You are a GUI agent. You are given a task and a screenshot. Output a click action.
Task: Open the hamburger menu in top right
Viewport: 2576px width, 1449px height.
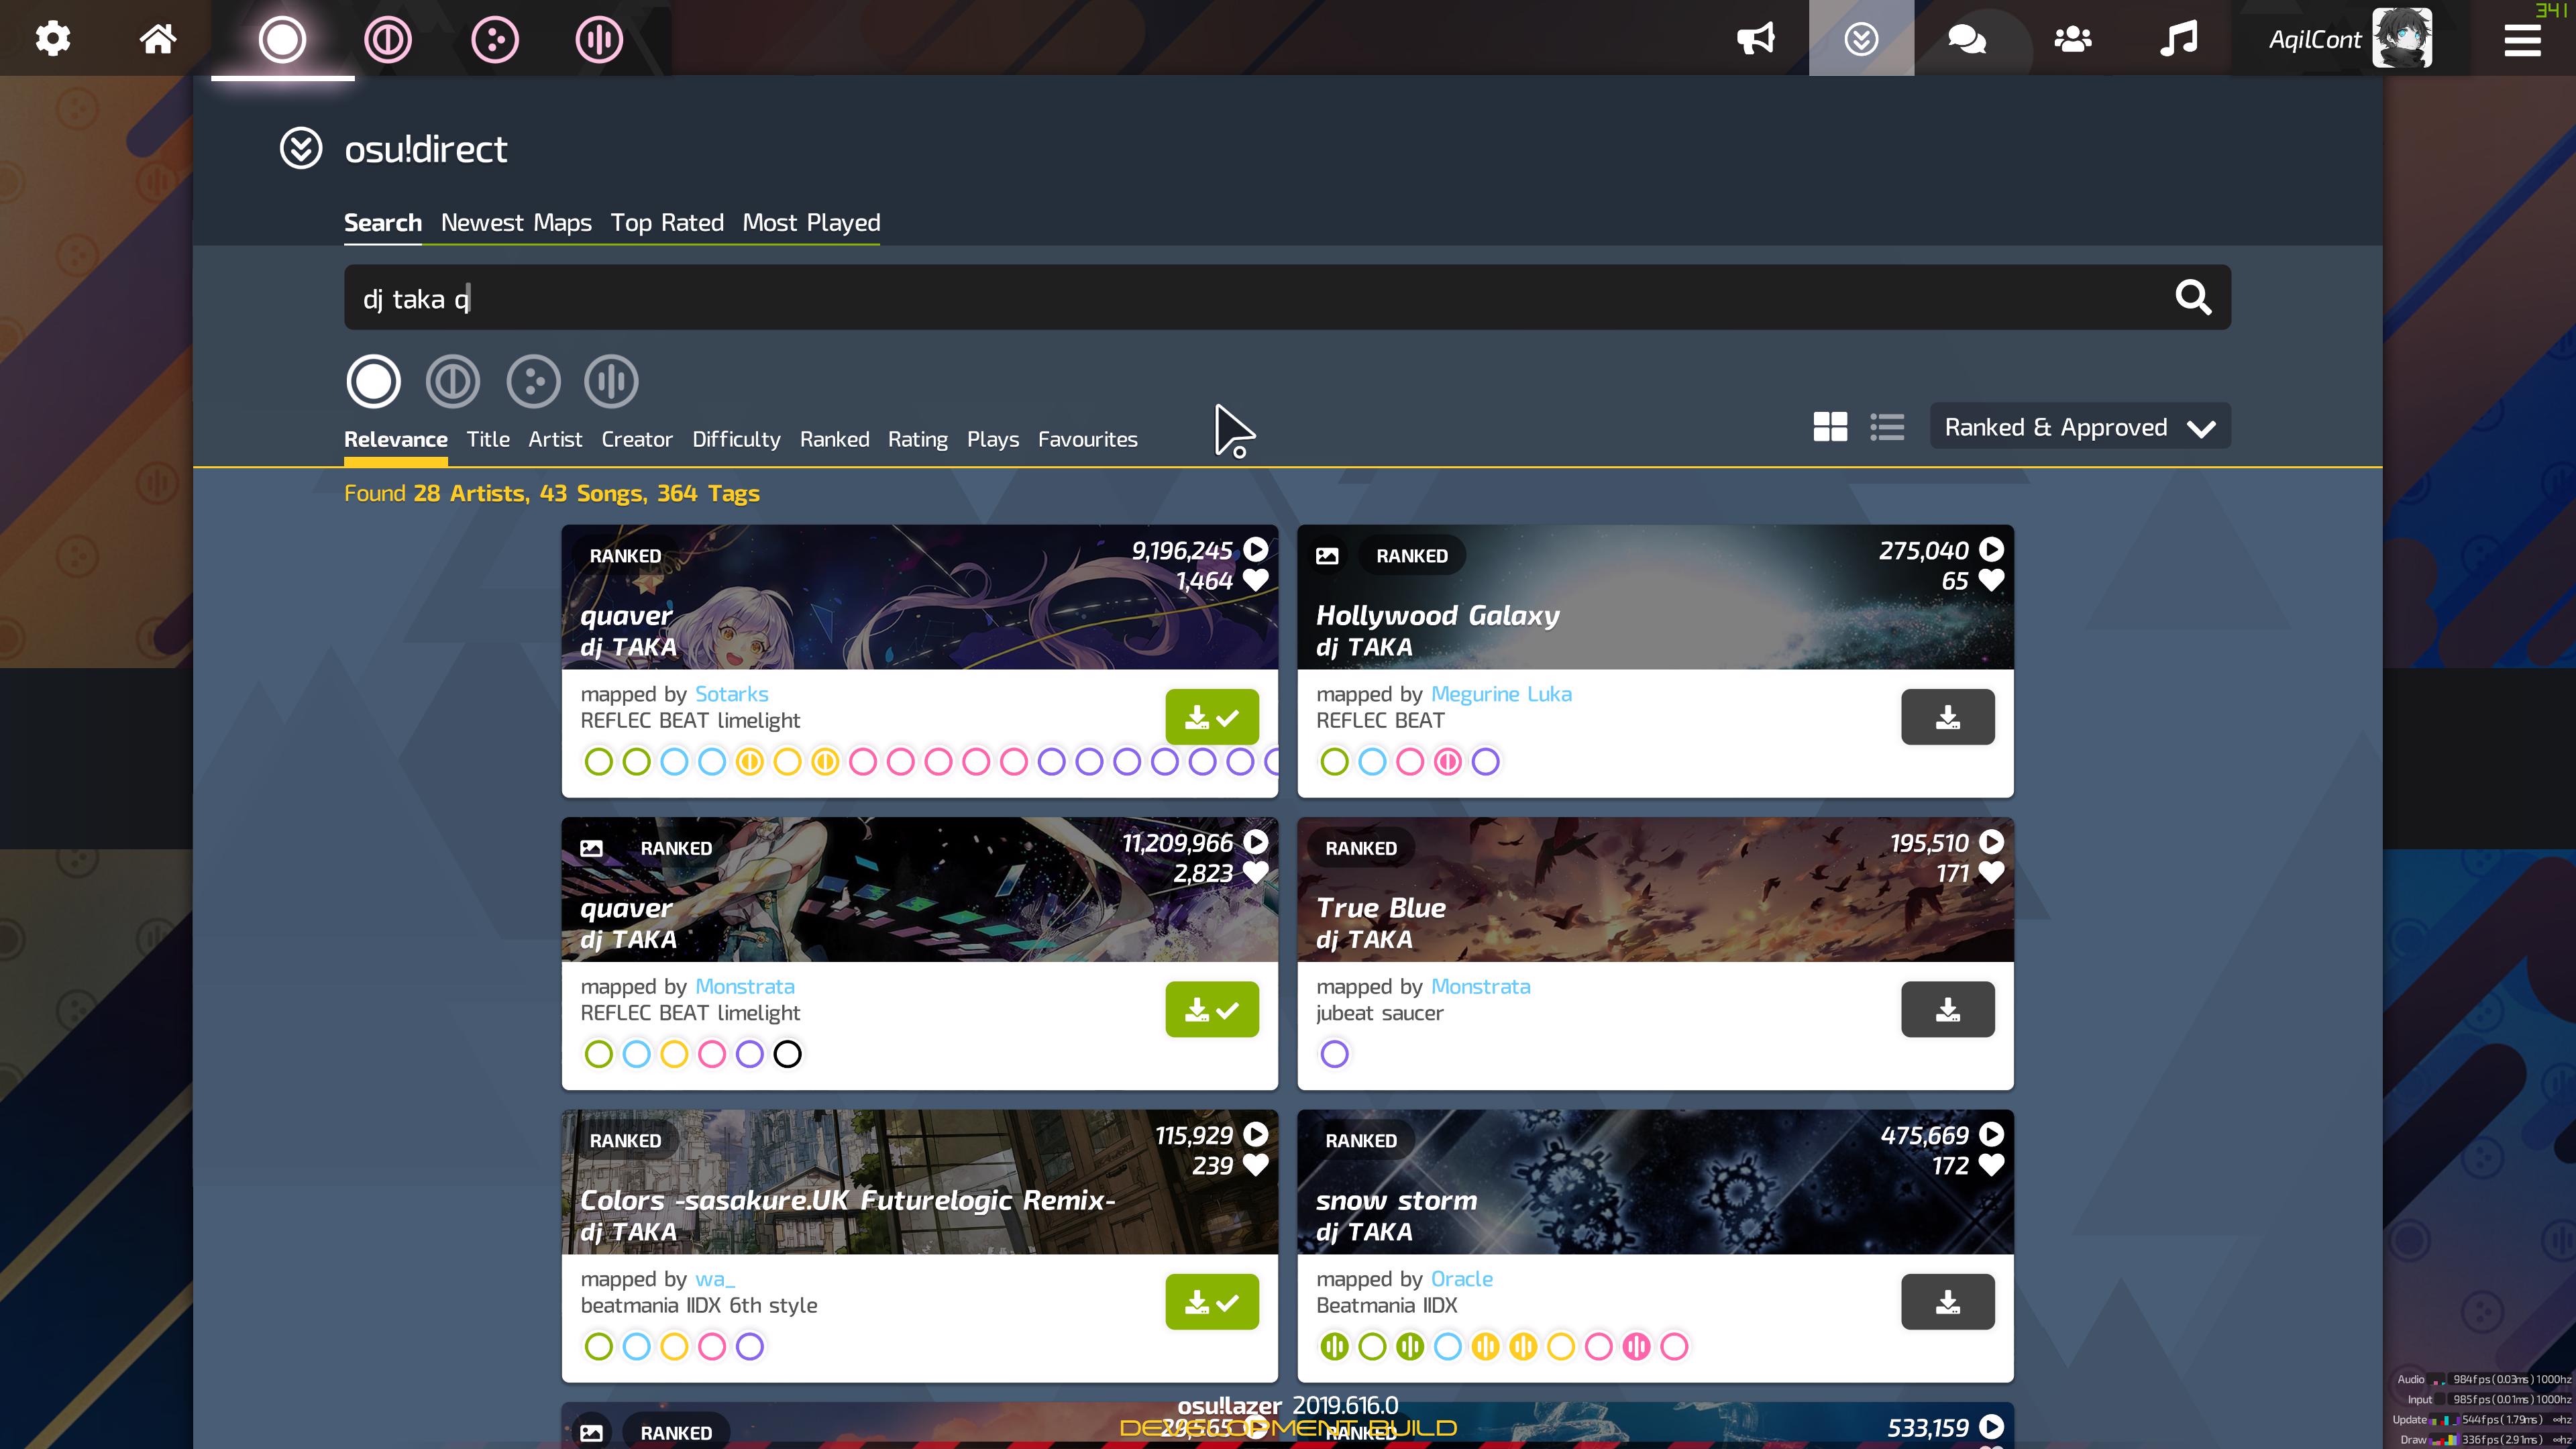click(2522, 40)
